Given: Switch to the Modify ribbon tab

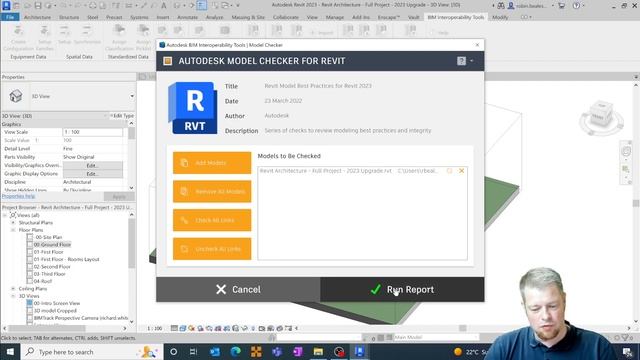Looking at the screenshot, I should [x=500, y=17].
